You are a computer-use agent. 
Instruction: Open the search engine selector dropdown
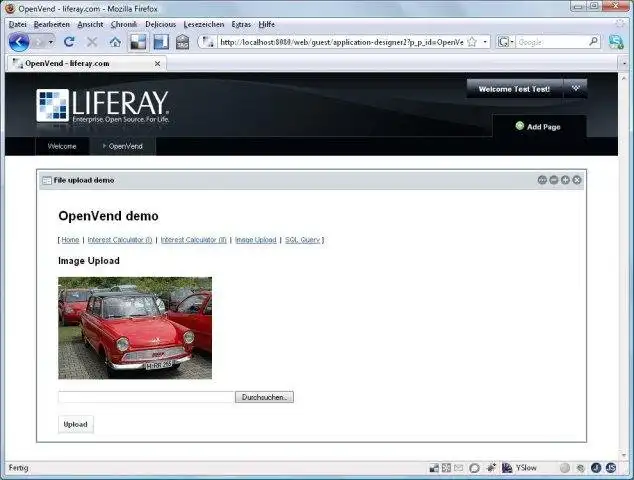(x=505, y=42)
